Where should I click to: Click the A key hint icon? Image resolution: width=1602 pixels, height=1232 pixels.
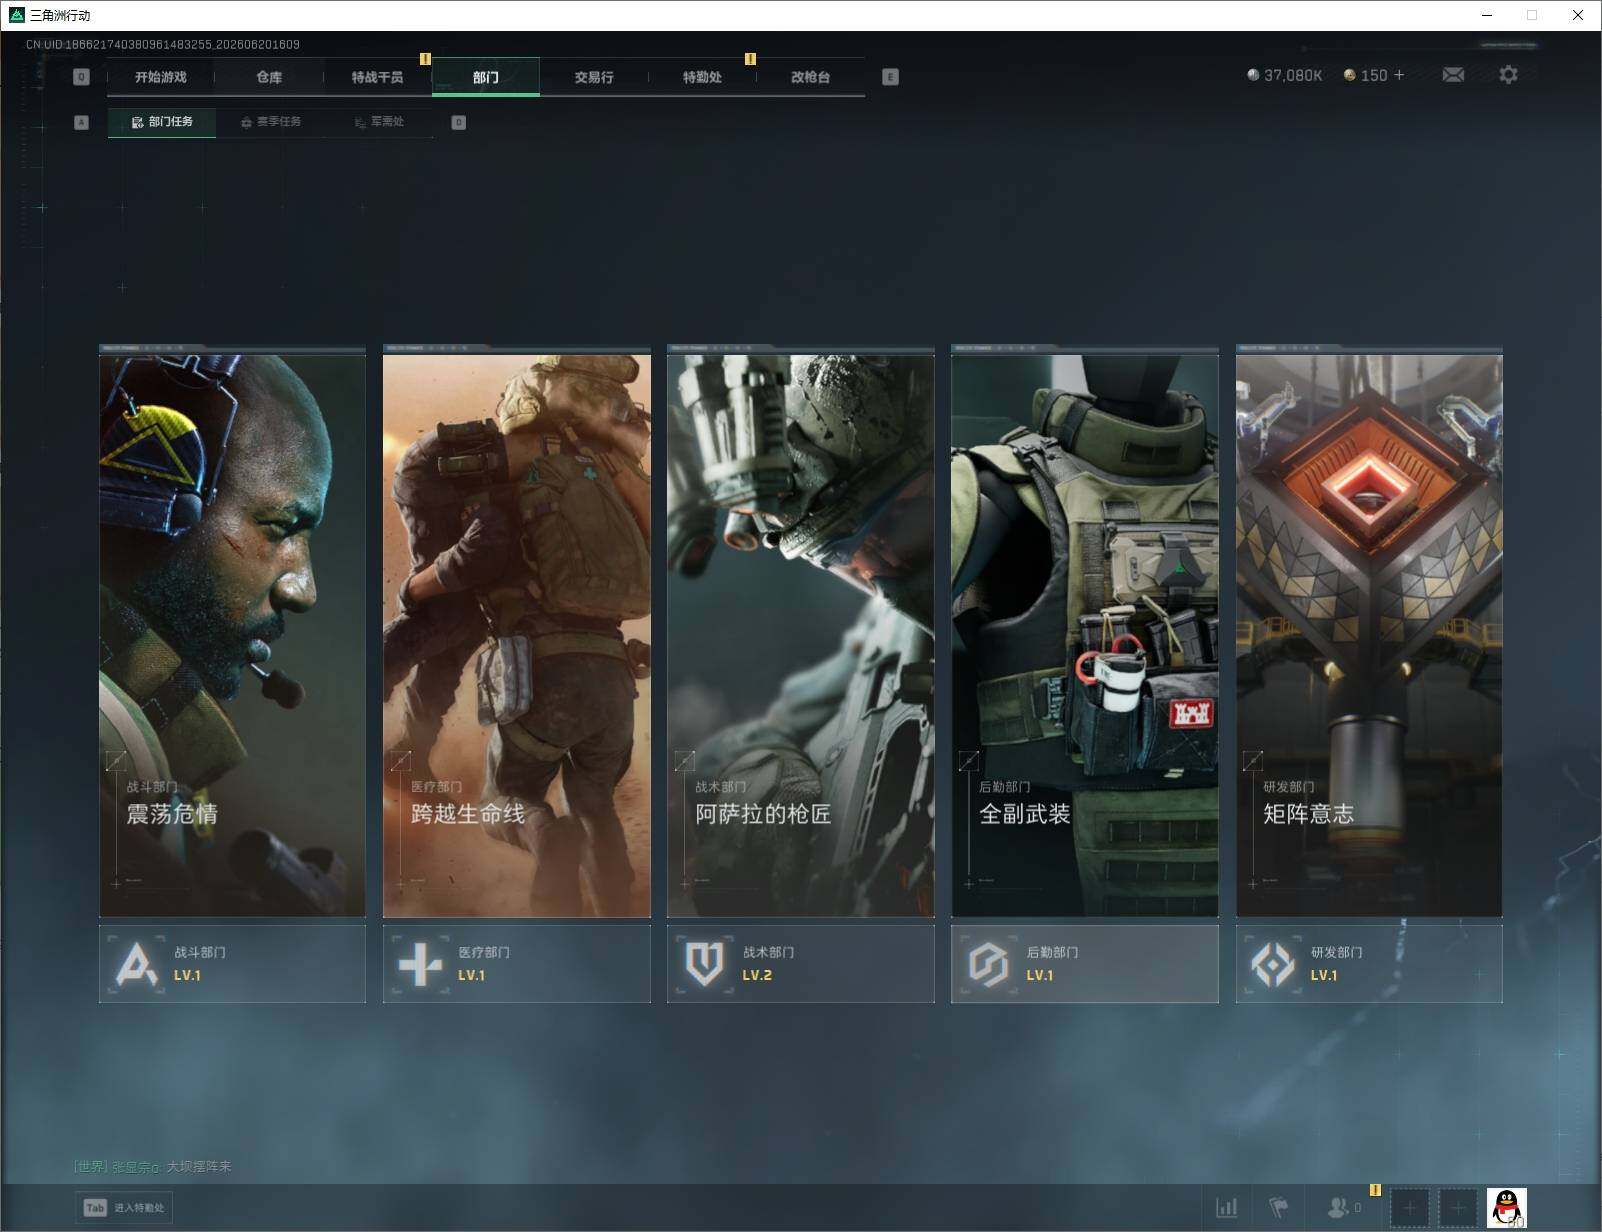(x=82, y=122)
